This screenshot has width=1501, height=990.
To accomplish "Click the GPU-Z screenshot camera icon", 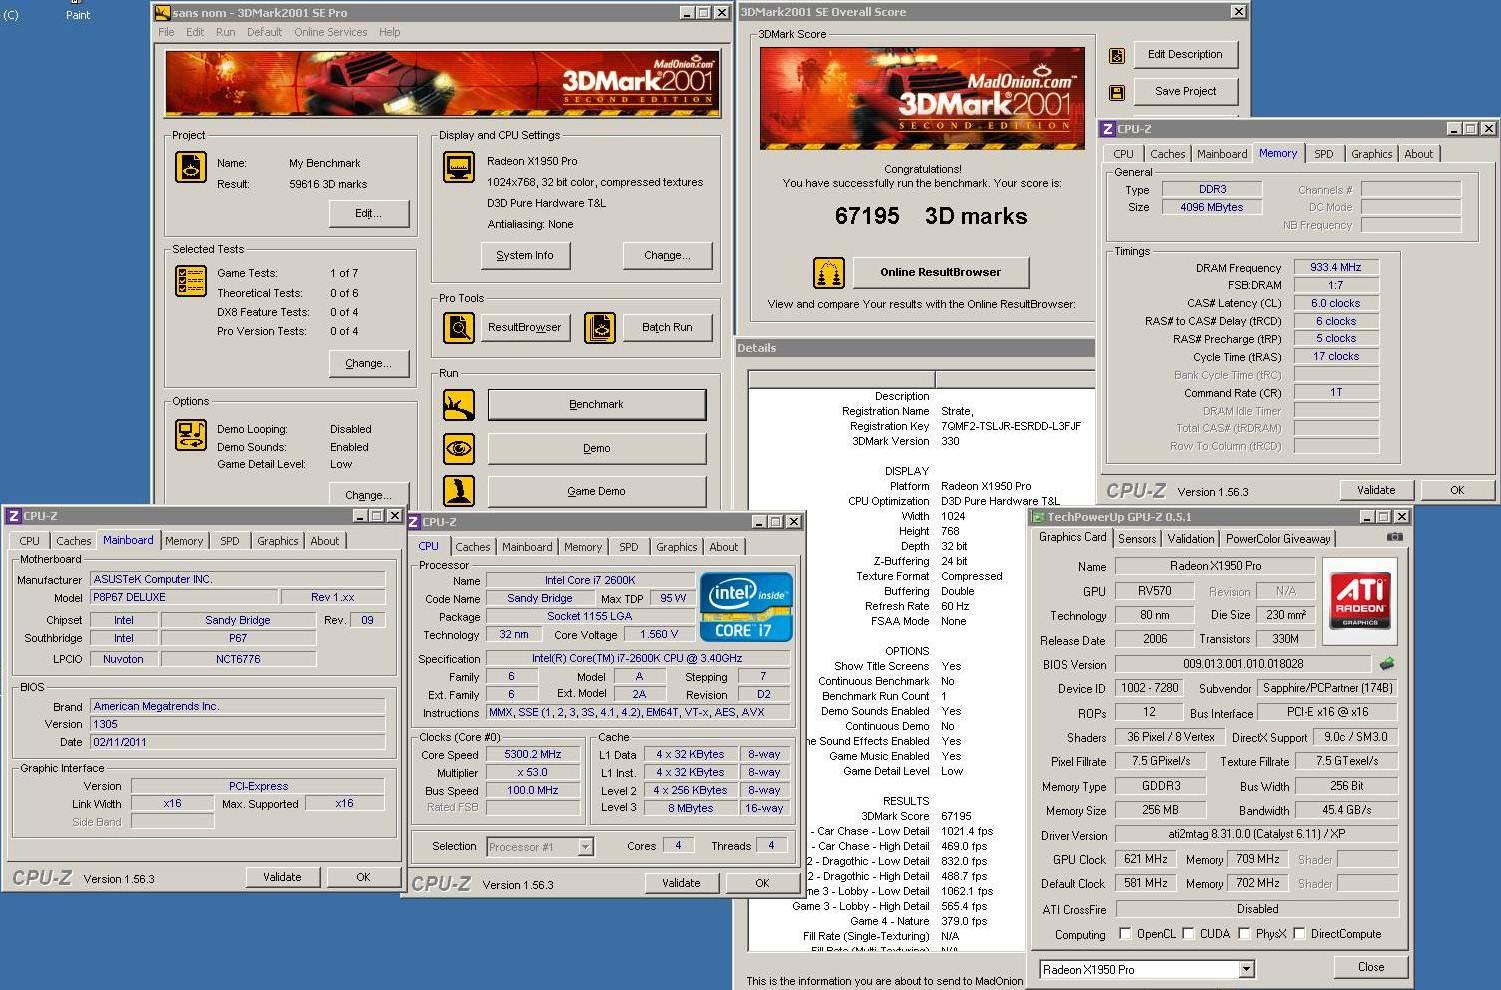I will coord(1394,537).
